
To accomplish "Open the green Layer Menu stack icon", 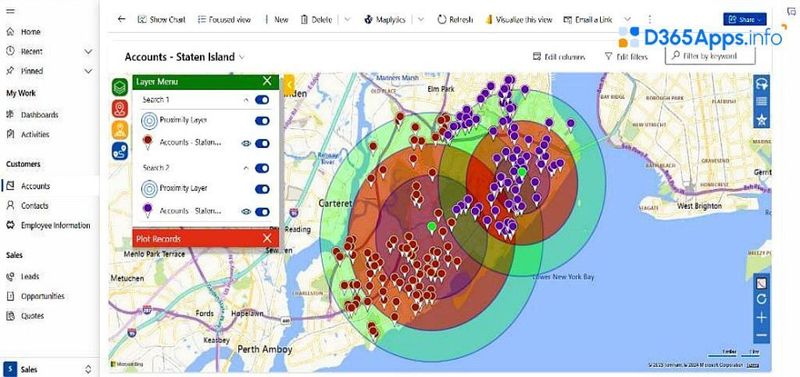I will point(120,87).
